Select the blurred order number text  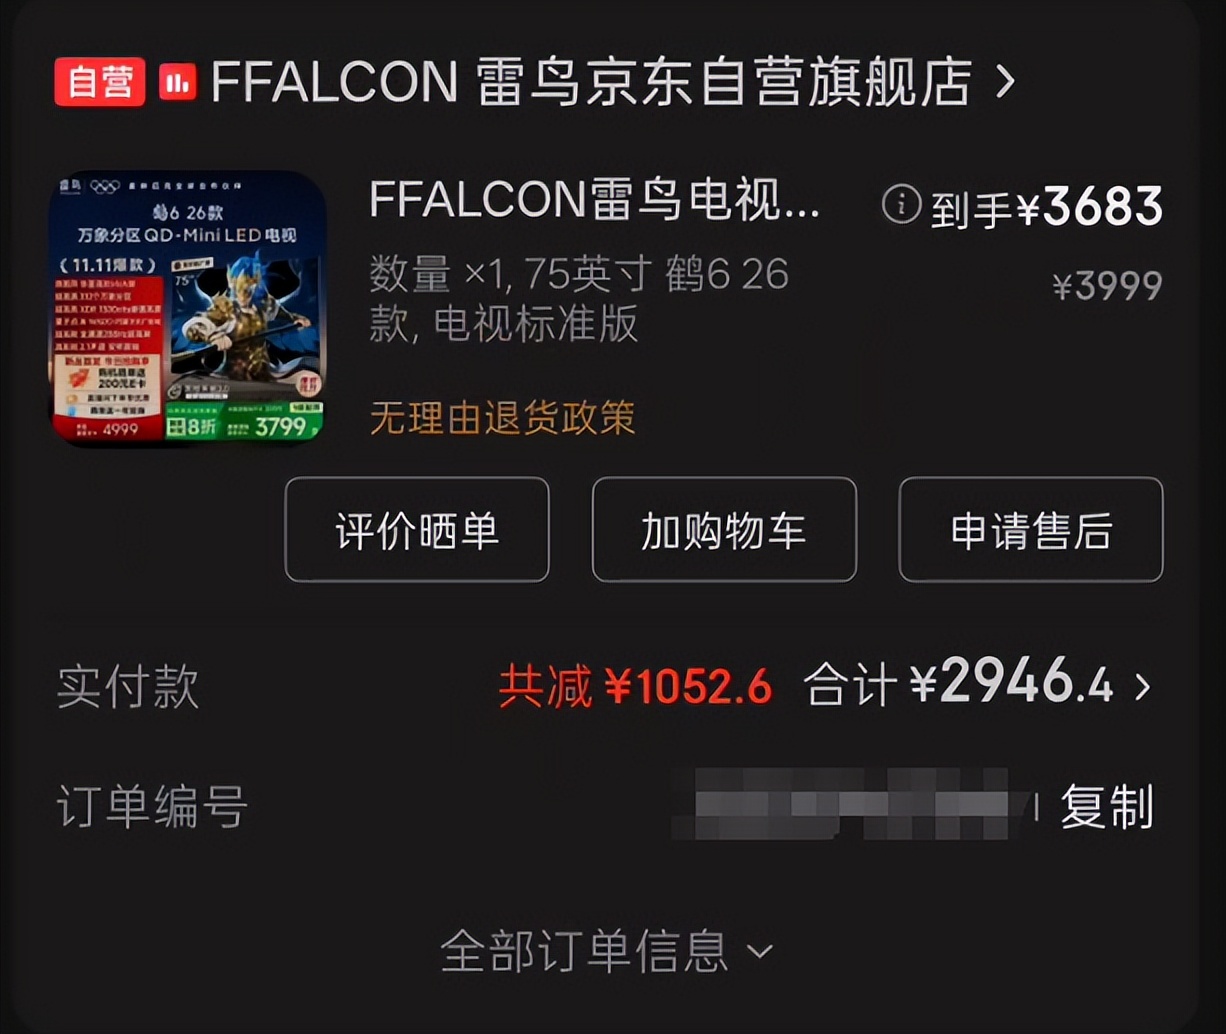pos(850,804)
